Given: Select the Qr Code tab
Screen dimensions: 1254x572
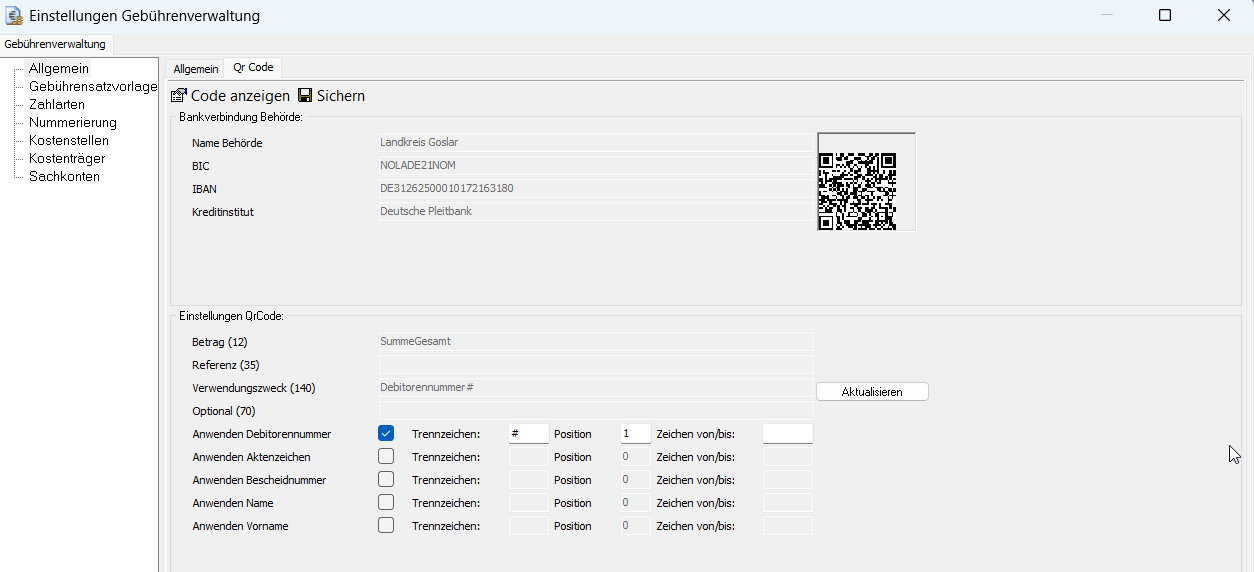Looking at the screenshot, I should (x=253, y=68).
